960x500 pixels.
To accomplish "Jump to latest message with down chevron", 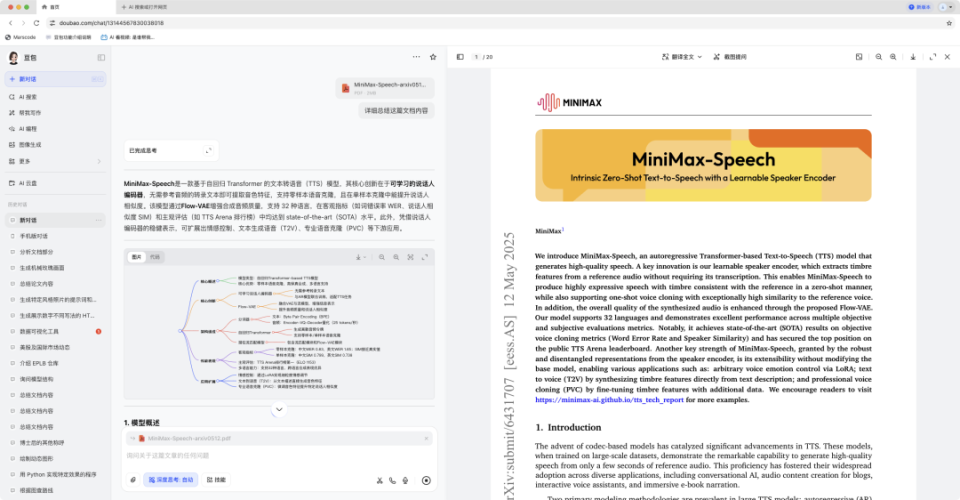I will pyautogui.click(x=279, y=409).
